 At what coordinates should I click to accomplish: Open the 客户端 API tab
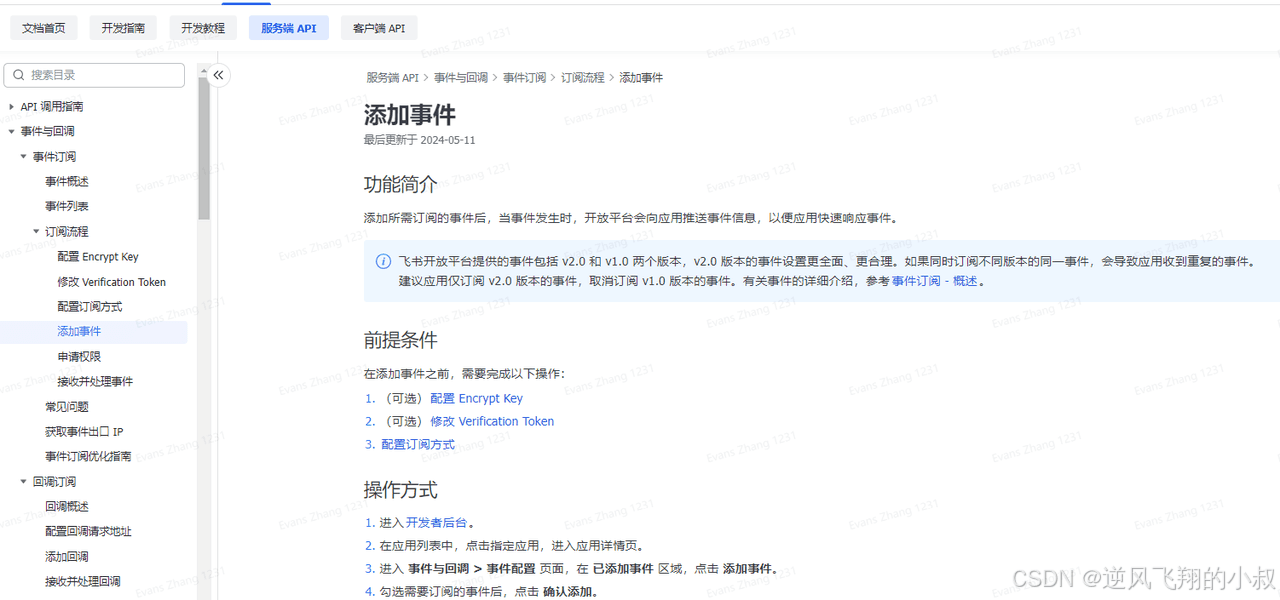[x=379, y=28]
